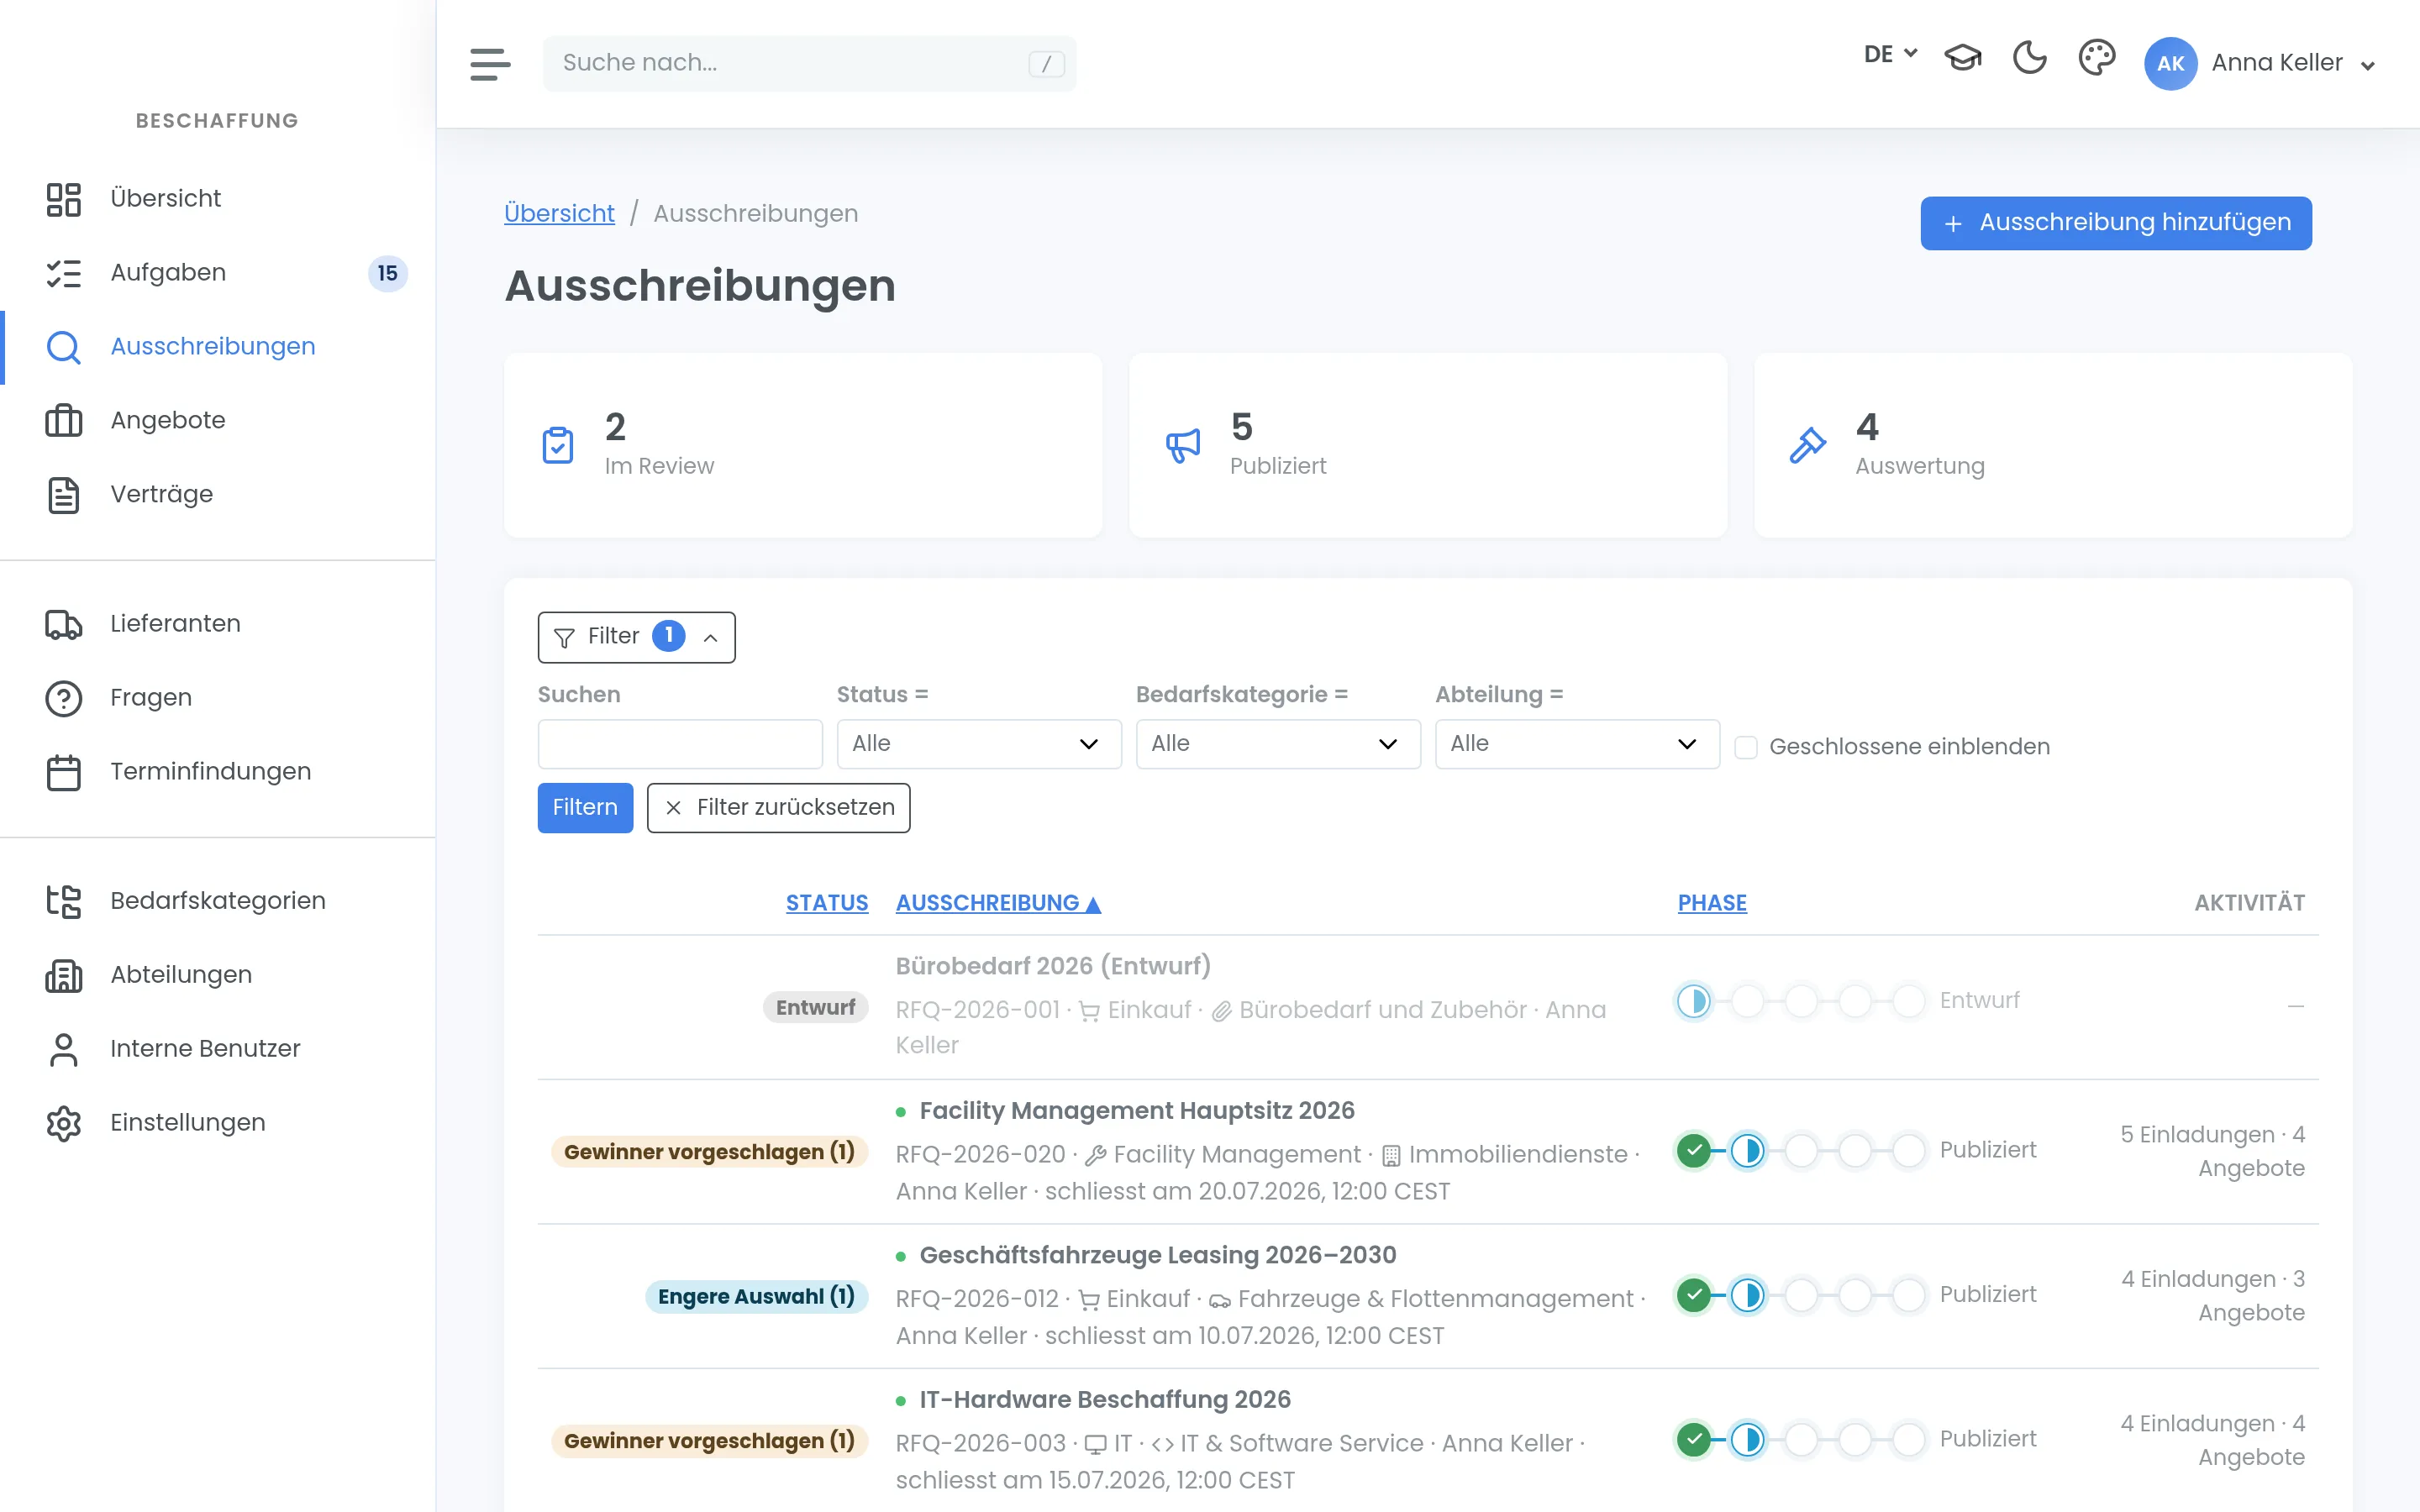
Task: Click the Lieferanten truck icon
Action: [64, 624]
